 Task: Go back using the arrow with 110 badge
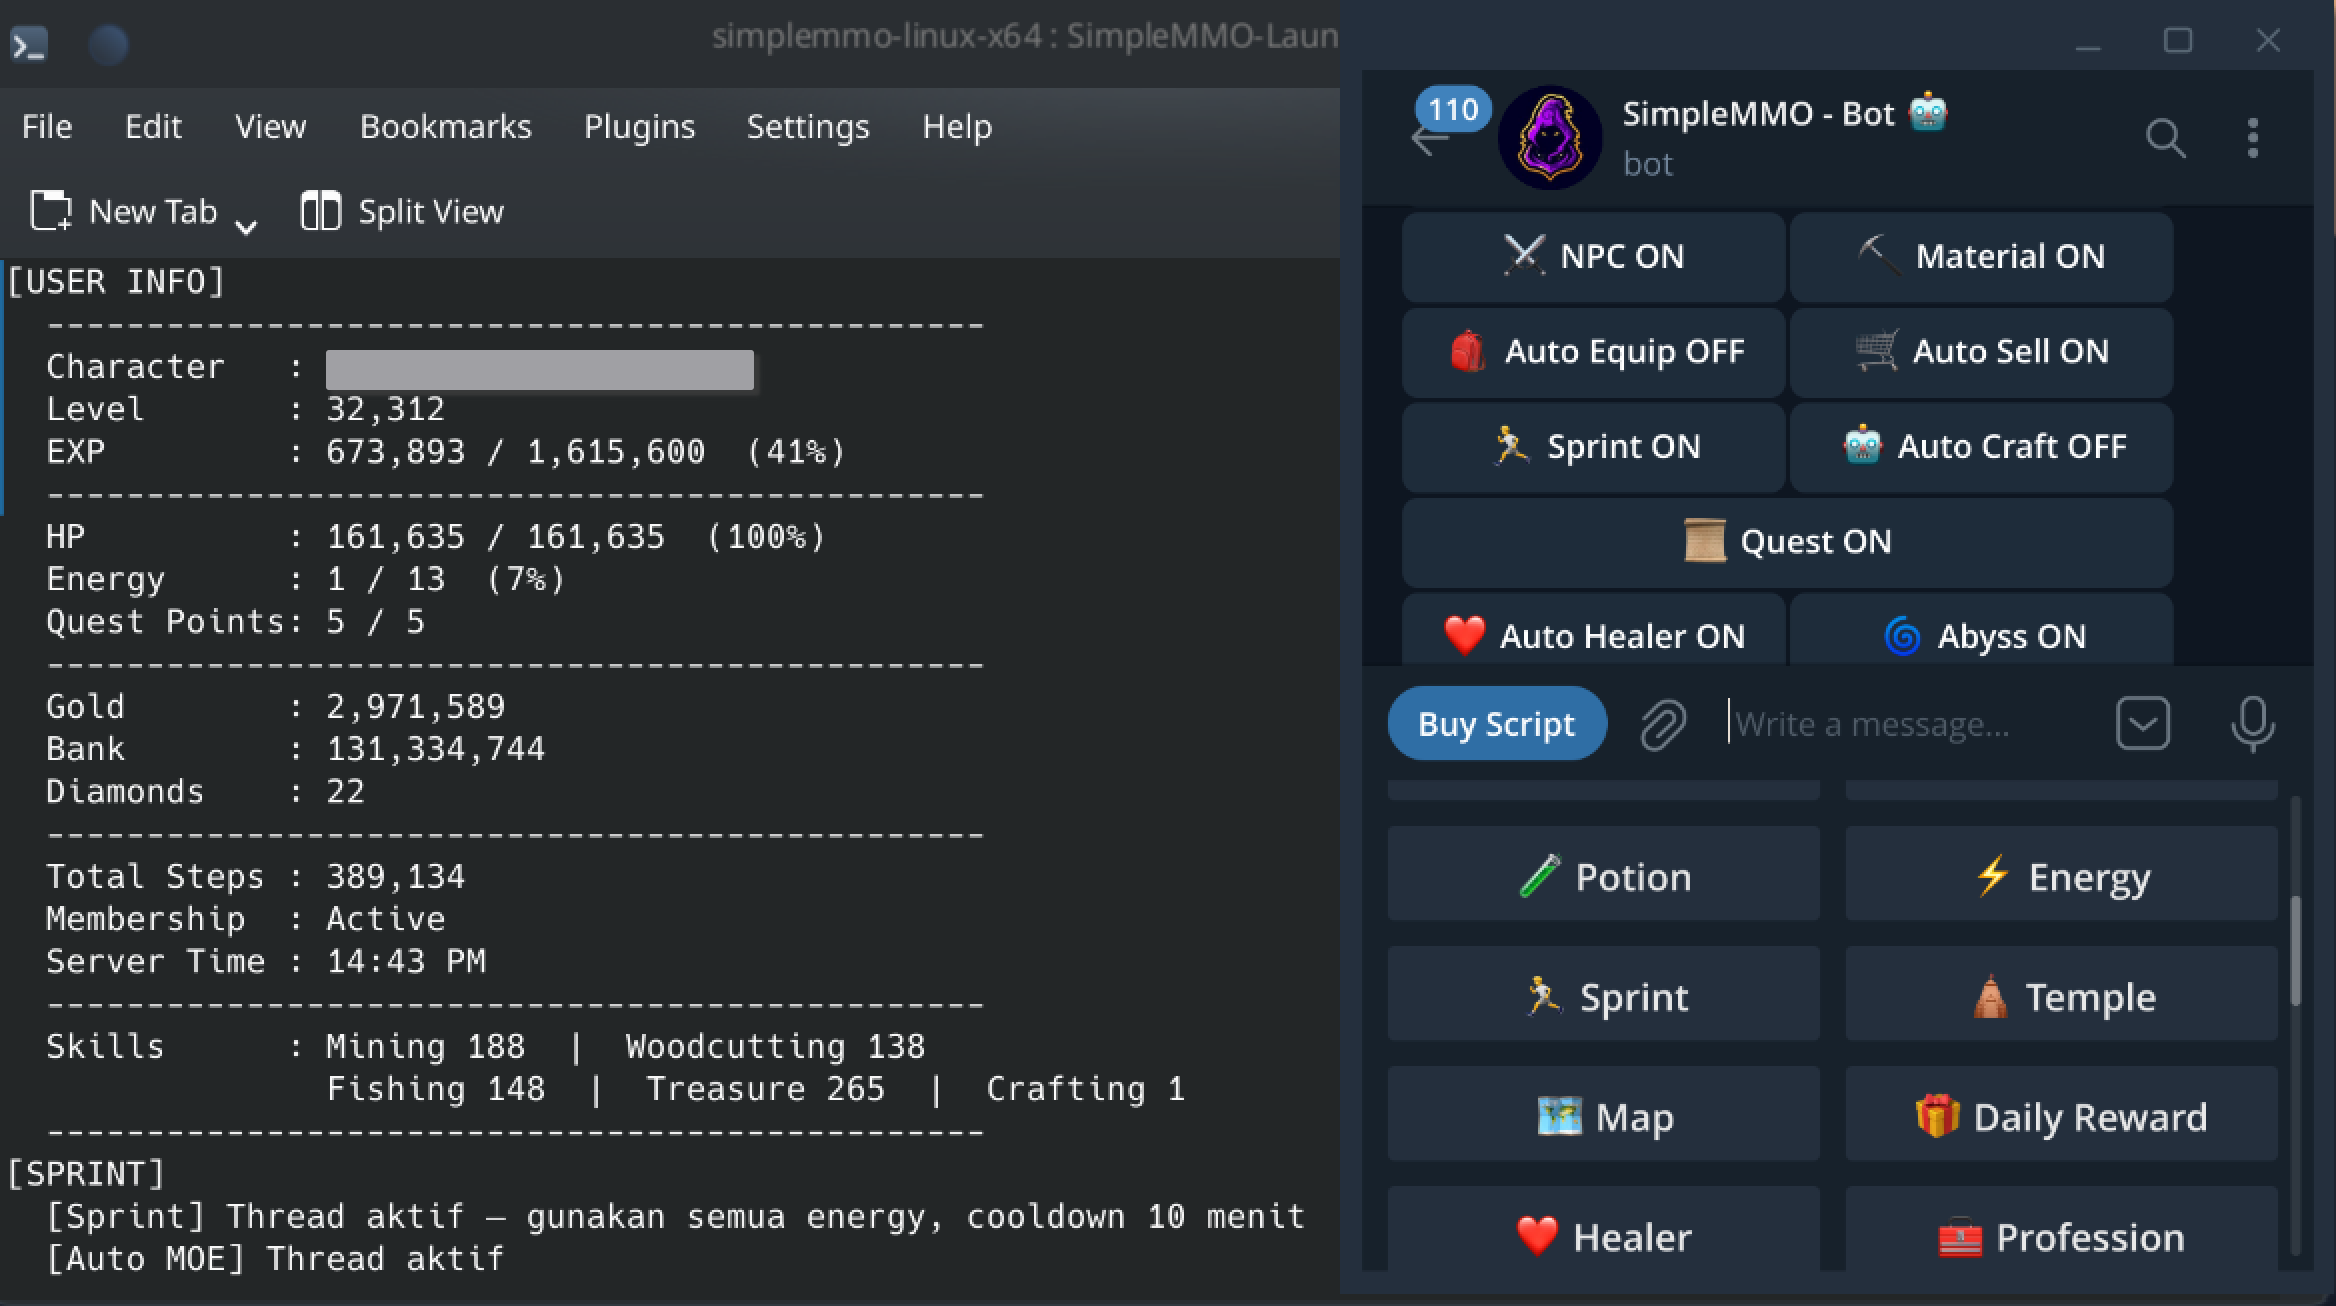point(1431,139)
